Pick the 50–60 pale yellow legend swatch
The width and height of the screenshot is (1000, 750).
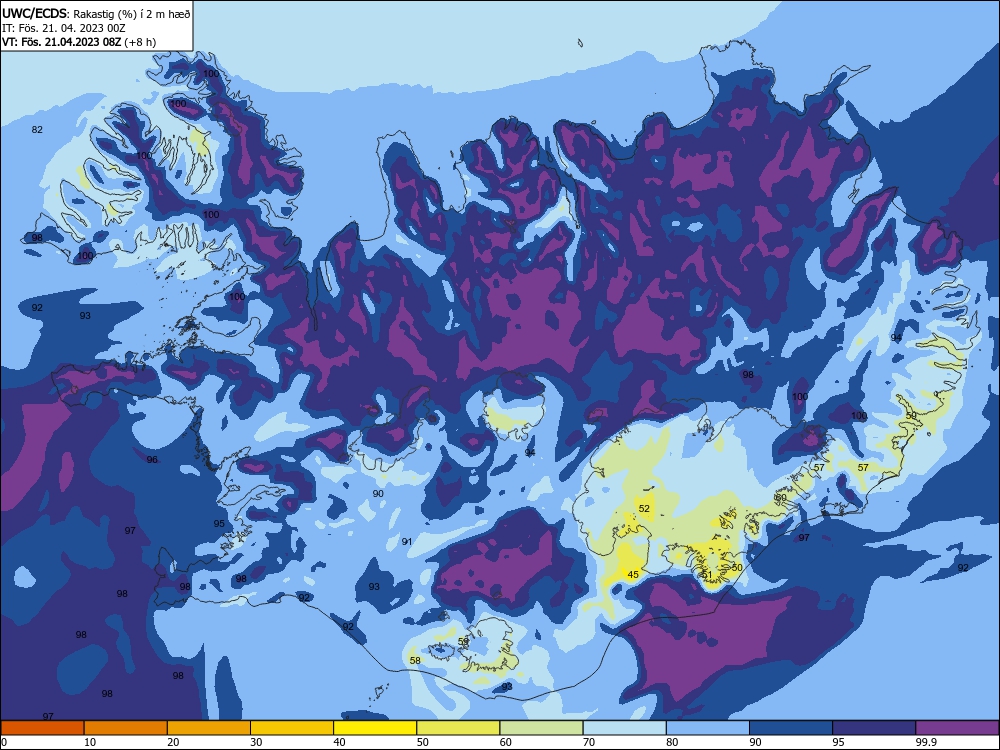[458, 728]
